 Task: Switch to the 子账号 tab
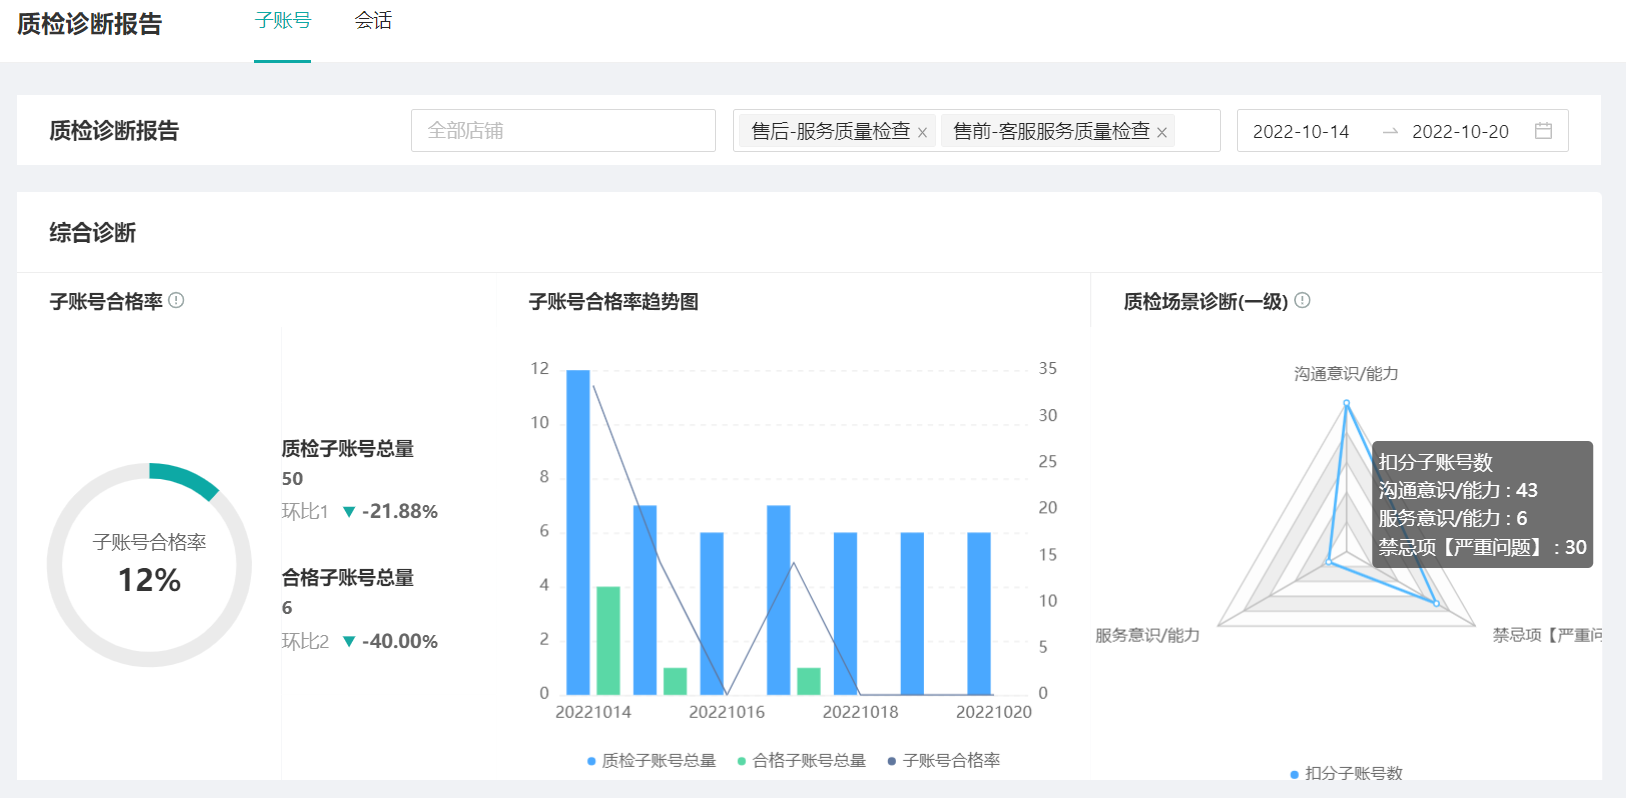pos(282,21)
